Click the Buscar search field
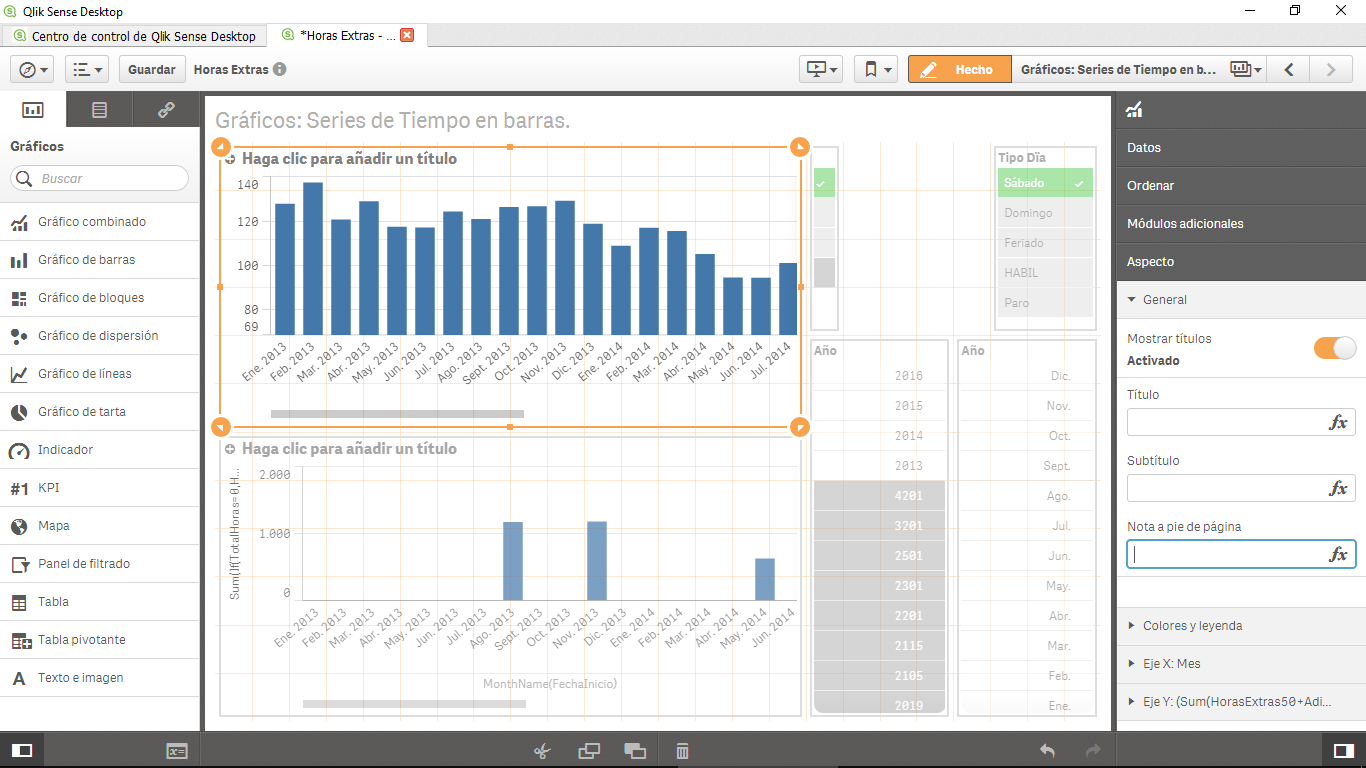Screen dimensions: 1366x768 [x=99, y=178]
